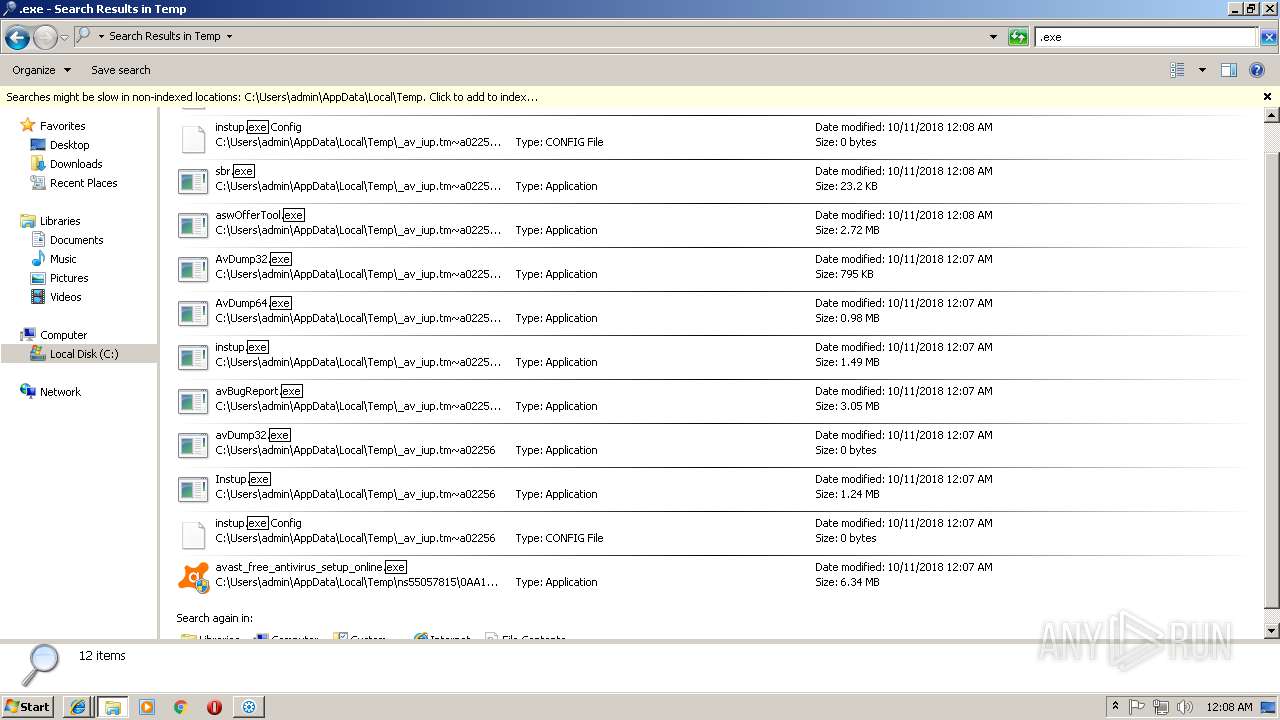Select Libraries in the navigation pane
The height and width of the screenshot is (720, 1280).
pos(60,221)
